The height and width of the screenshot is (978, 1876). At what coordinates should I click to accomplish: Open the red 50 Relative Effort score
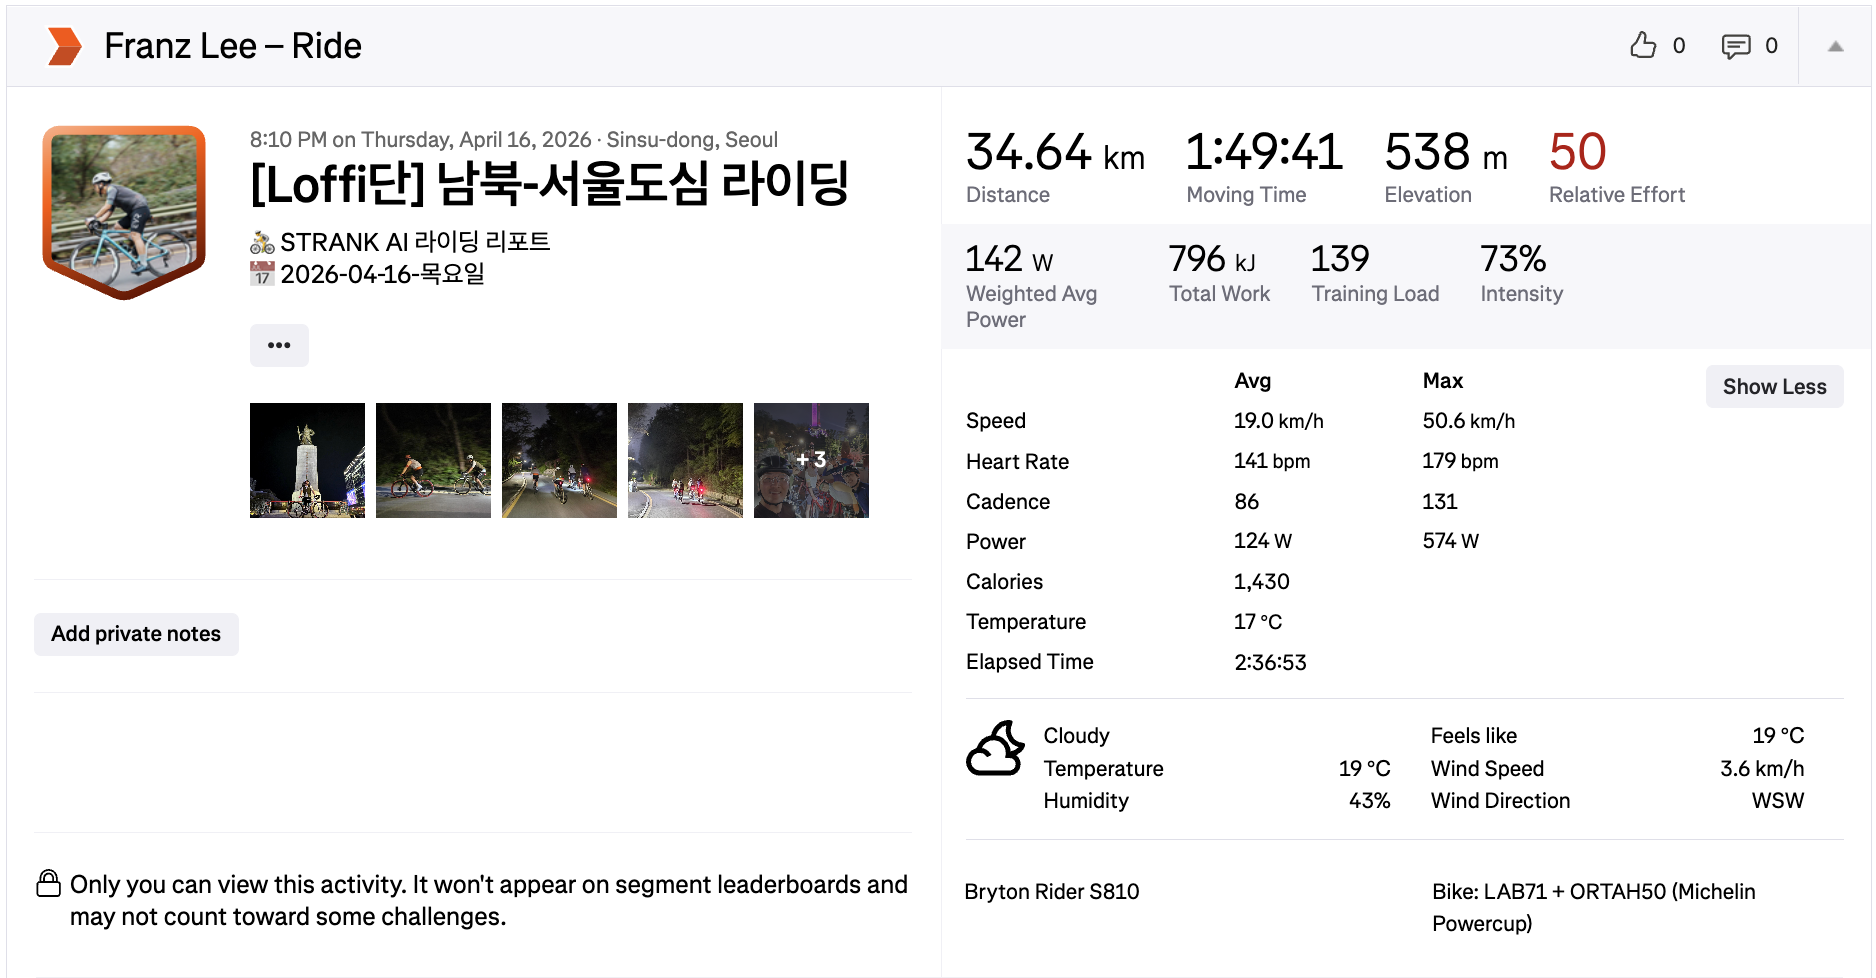(x=1578, y=153)
